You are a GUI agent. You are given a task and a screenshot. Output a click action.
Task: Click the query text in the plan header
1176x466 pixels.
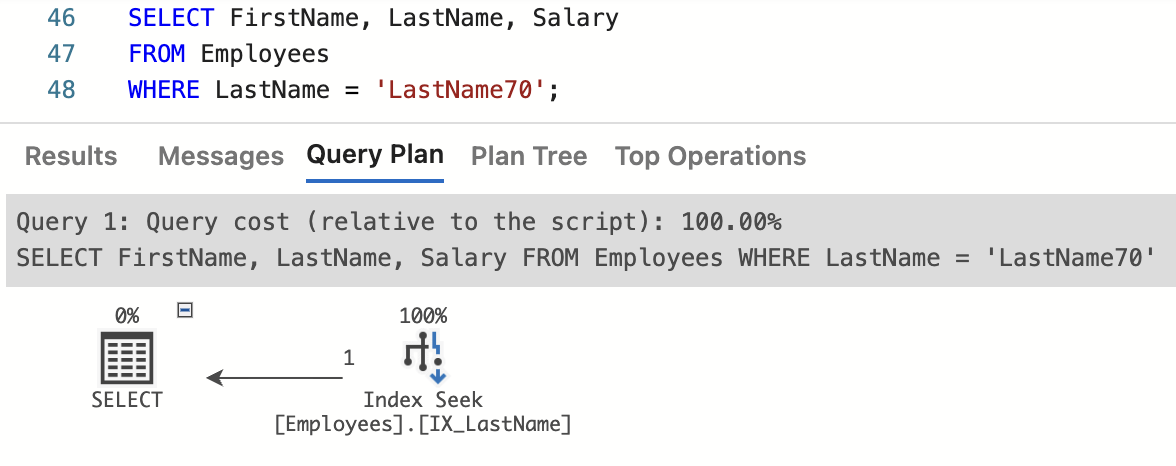pyautogui.click(x=586, y=257)
